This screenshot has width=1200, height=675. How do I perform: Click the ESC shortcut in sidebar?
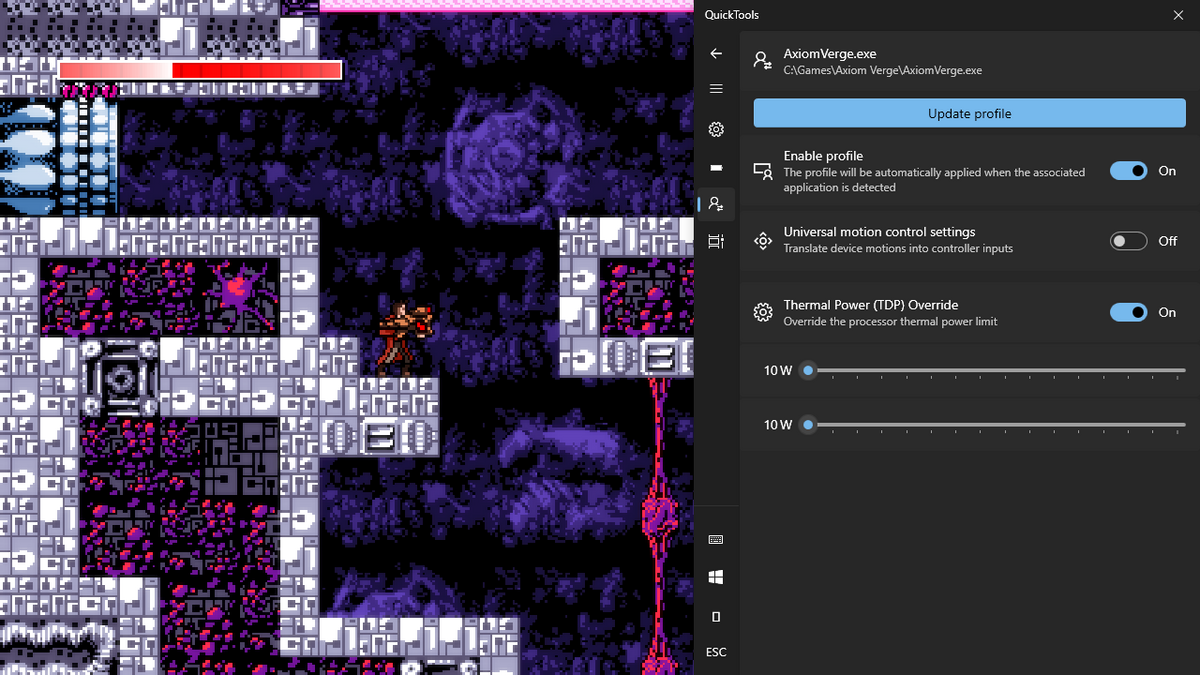click(x=716, y=652)
